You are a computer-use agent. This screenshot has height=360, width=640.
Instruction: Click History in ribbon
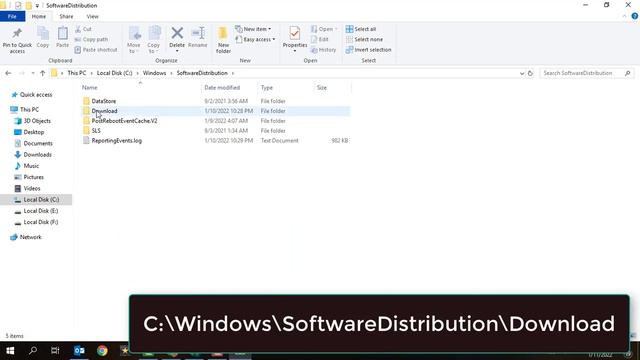pos(323,50)
